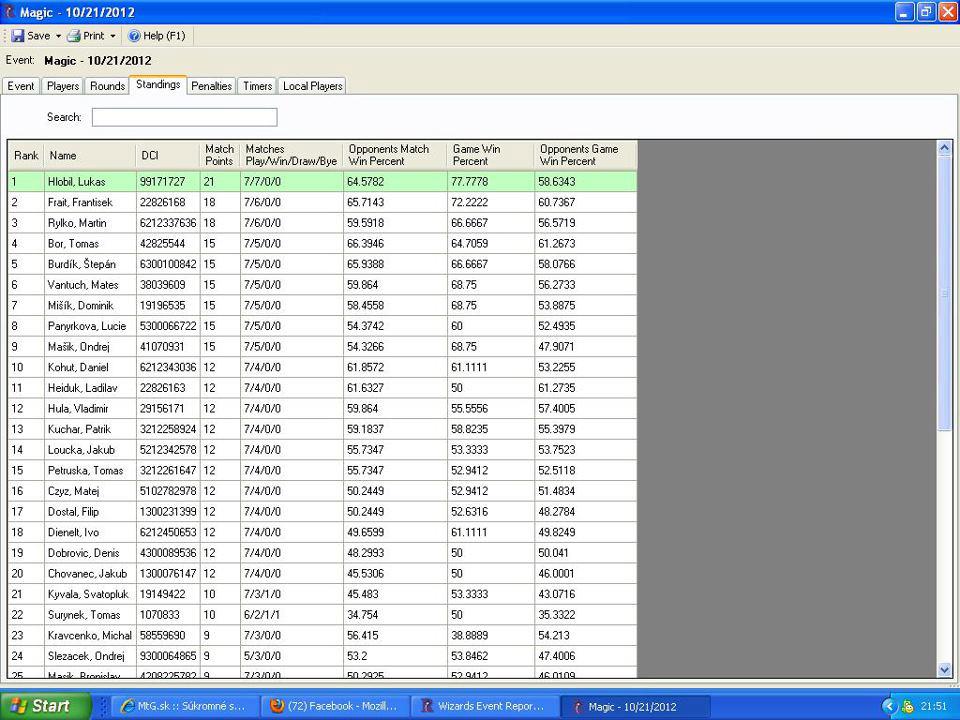Sort by the Rank column header

pyautogui.click(x=26, y=156)
